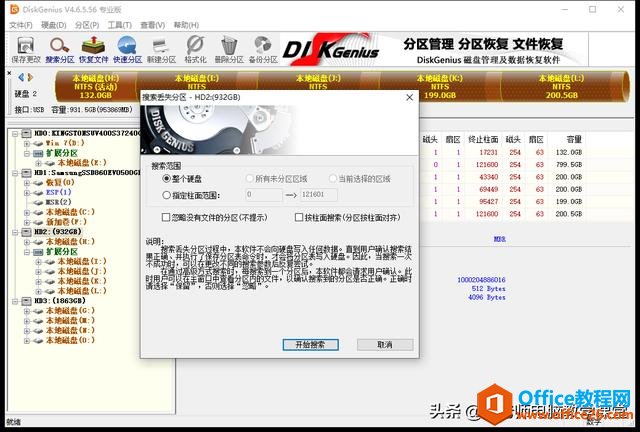Click the 格式化 (Format) toolbar icon

tap(196, 48)
